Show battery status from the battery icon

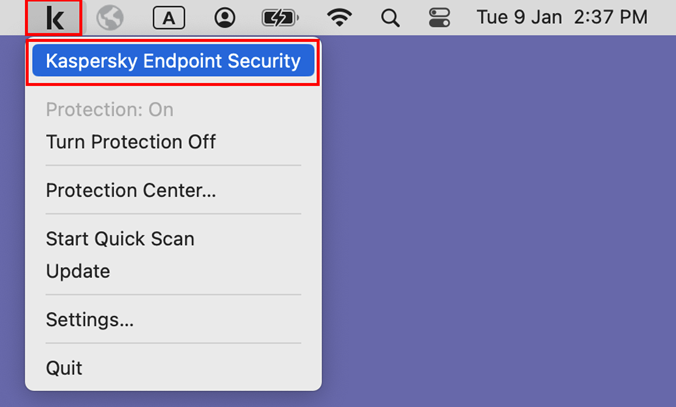[x=281, y=17]
